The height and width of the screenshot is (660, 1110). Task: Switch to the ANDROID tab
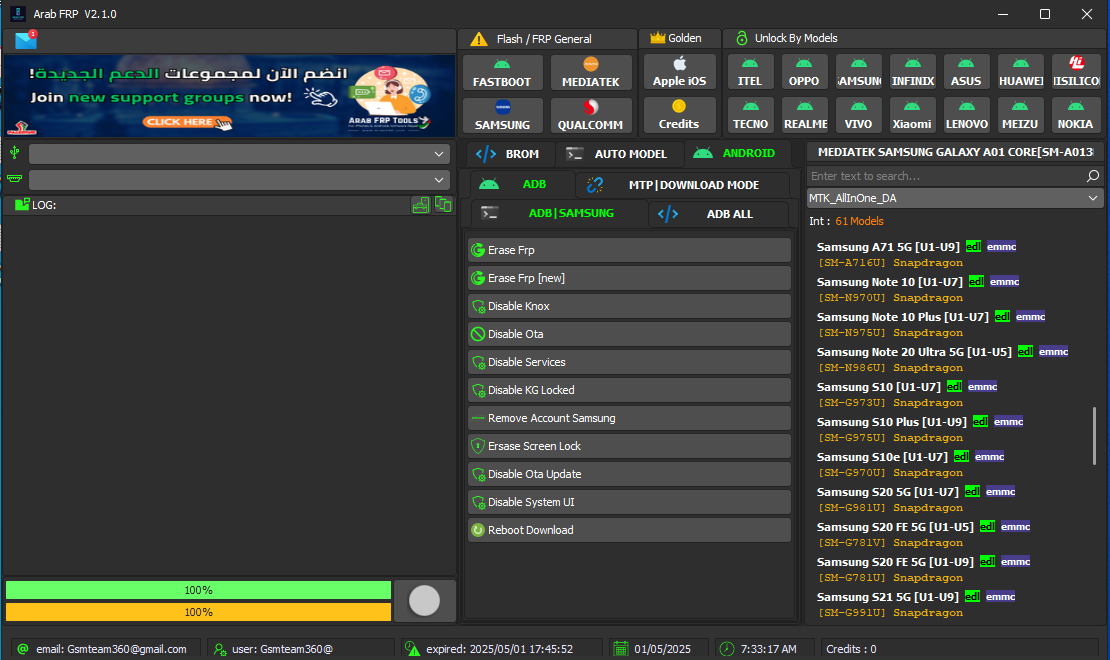tap(736, 153)
